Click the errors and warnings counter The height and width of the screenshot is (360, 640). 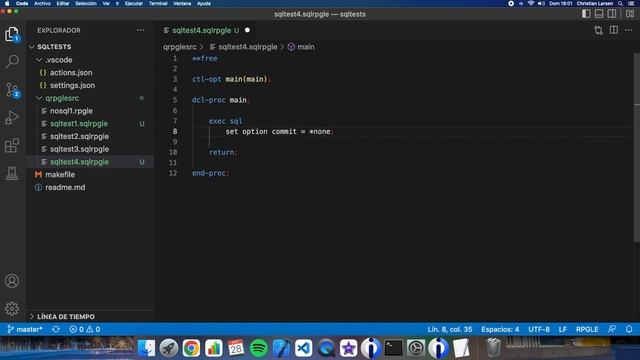(x=84, y=329)
